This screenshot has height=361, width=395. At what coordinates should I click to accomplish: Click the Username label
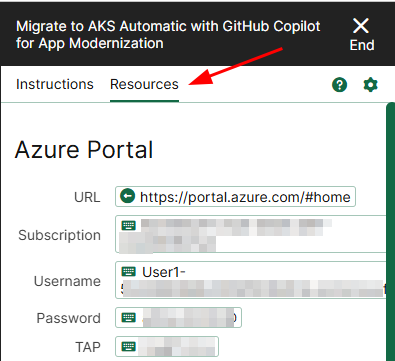coord(67,281)
